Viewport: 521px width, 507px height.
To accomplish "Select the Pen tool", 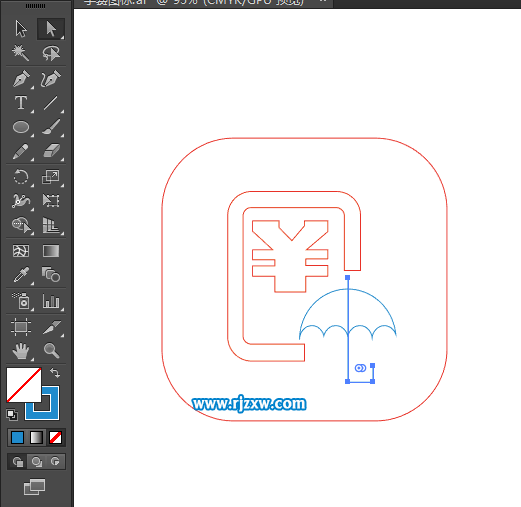I will click(x=21, y=79).
